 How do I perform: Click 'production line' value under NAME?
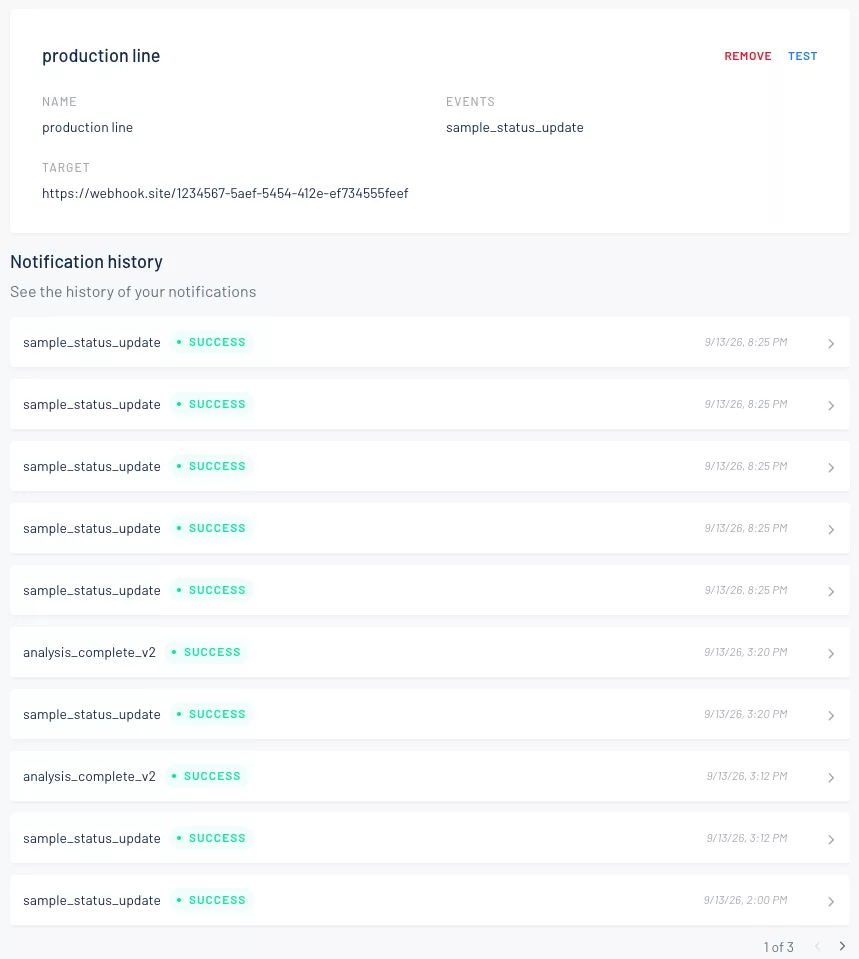pos(87,127)
